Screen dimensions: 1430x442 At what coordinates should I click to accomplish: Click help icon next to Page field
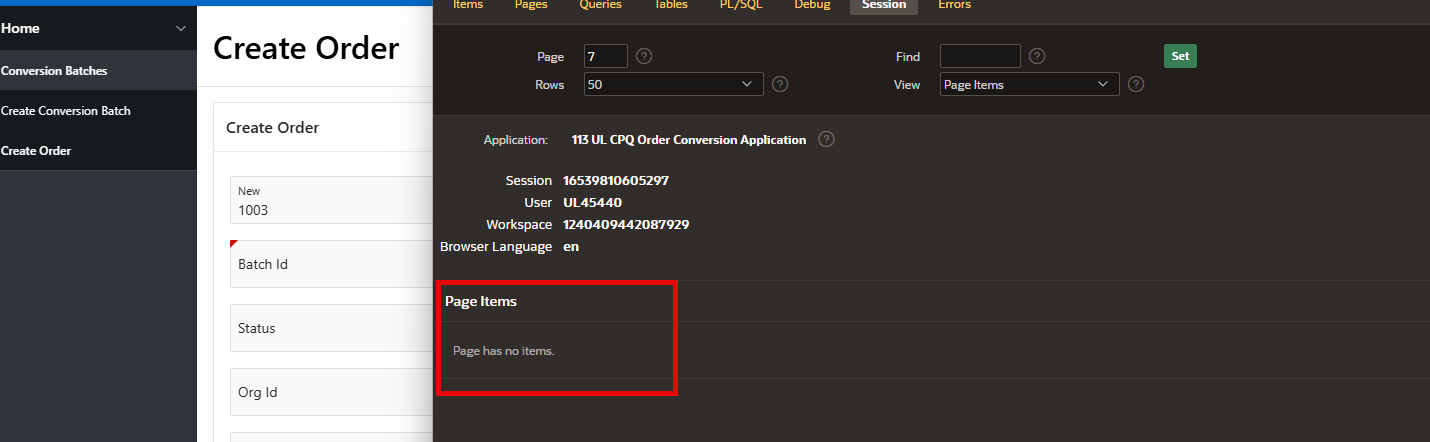point(644,56)
